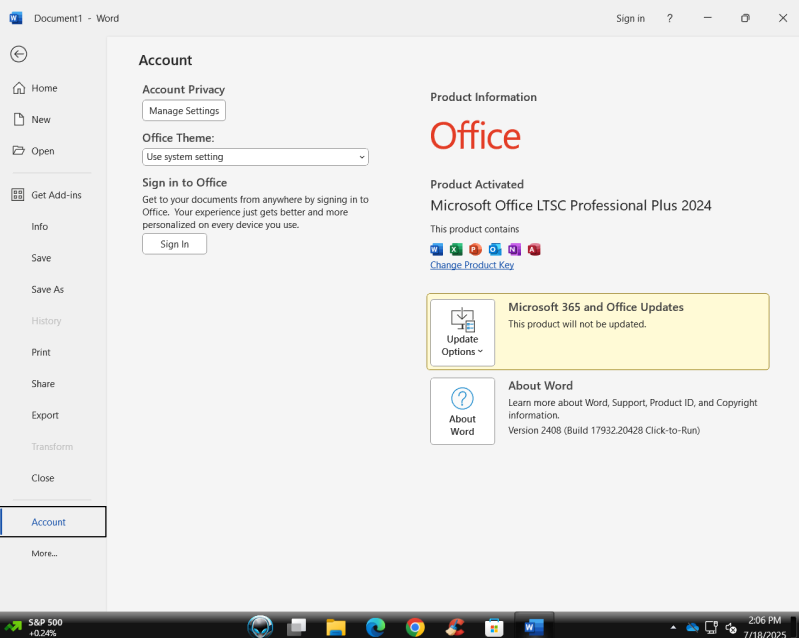This screenshot has width=799, height=638.
Task: Click the S&P 500 taskbar widget
Action: click(33, 627)
